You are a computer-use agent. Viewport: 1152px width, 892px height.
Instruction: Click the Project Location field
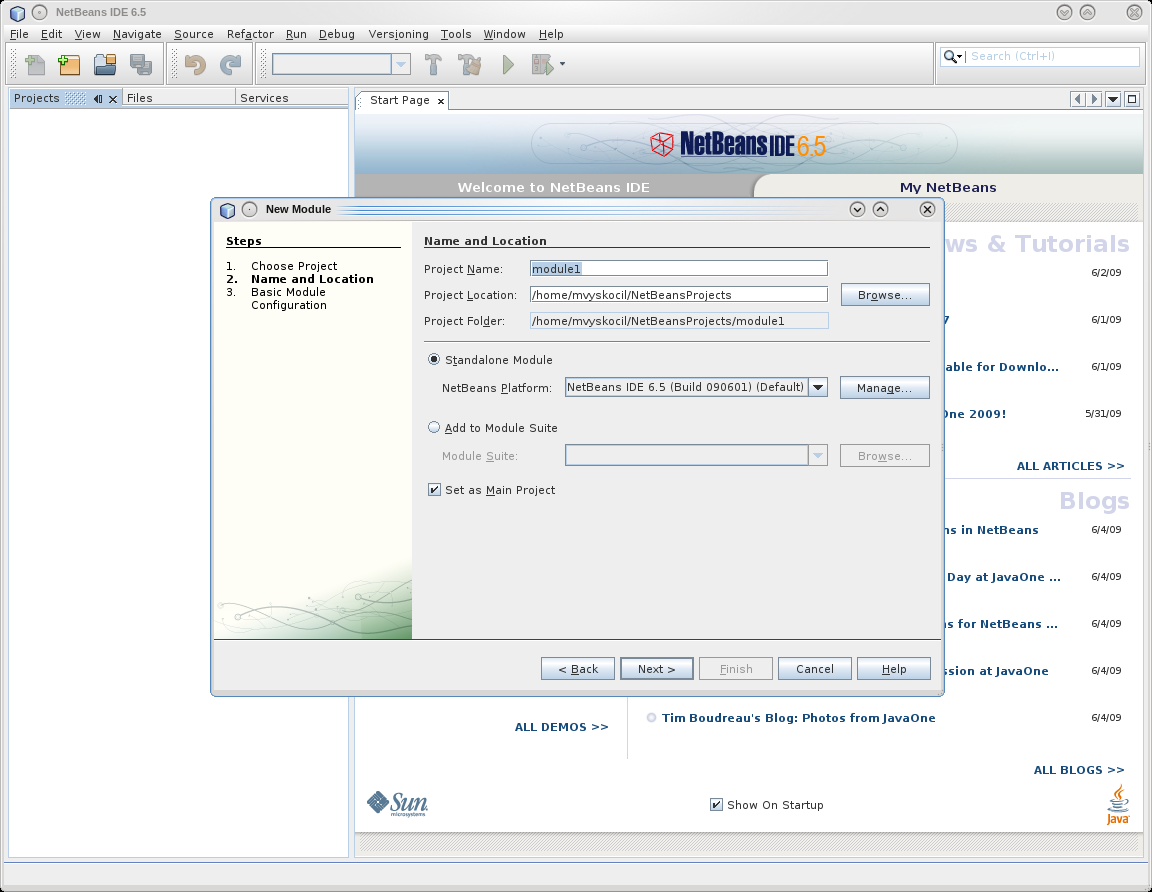[x=679, y=295]
